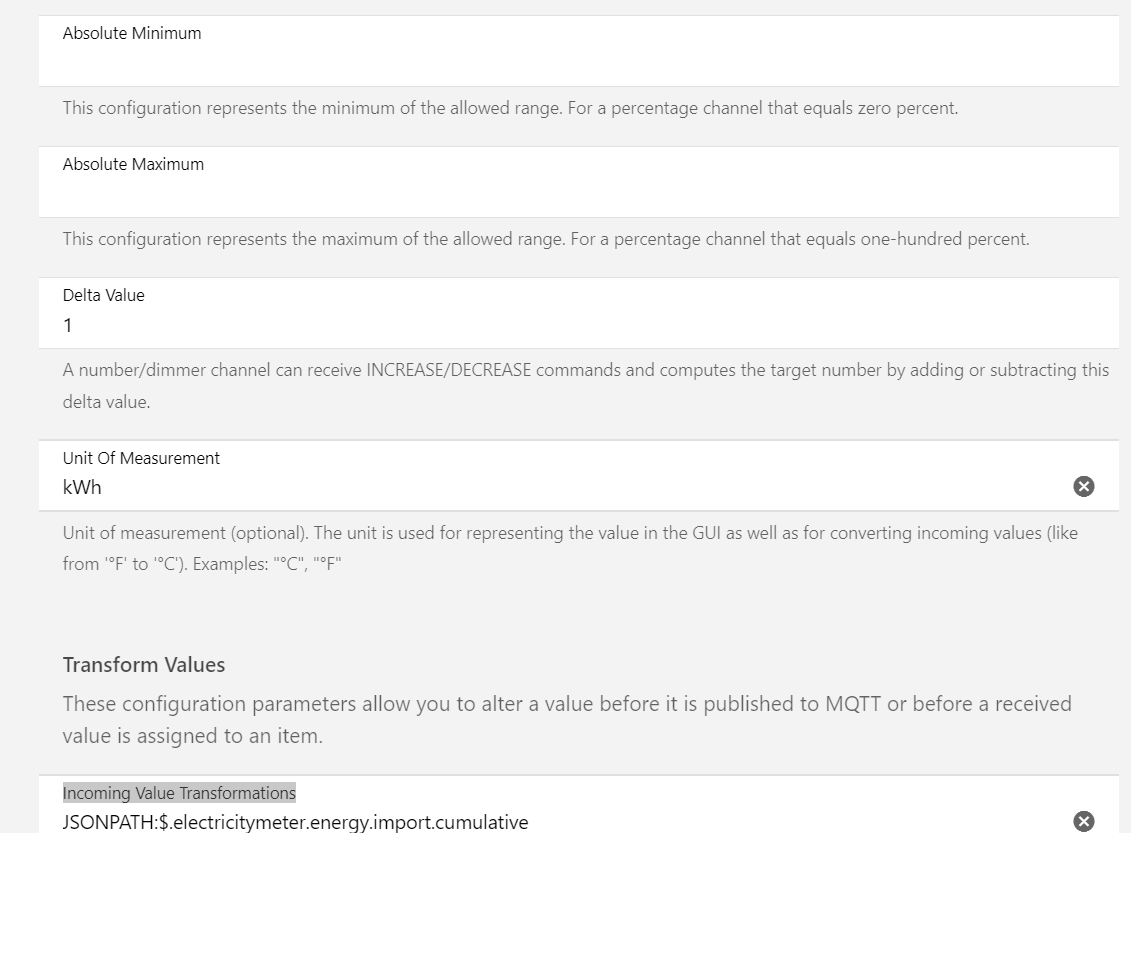Click the minimum allowed range description text
Screen dimensions: 1131x957
510,108
